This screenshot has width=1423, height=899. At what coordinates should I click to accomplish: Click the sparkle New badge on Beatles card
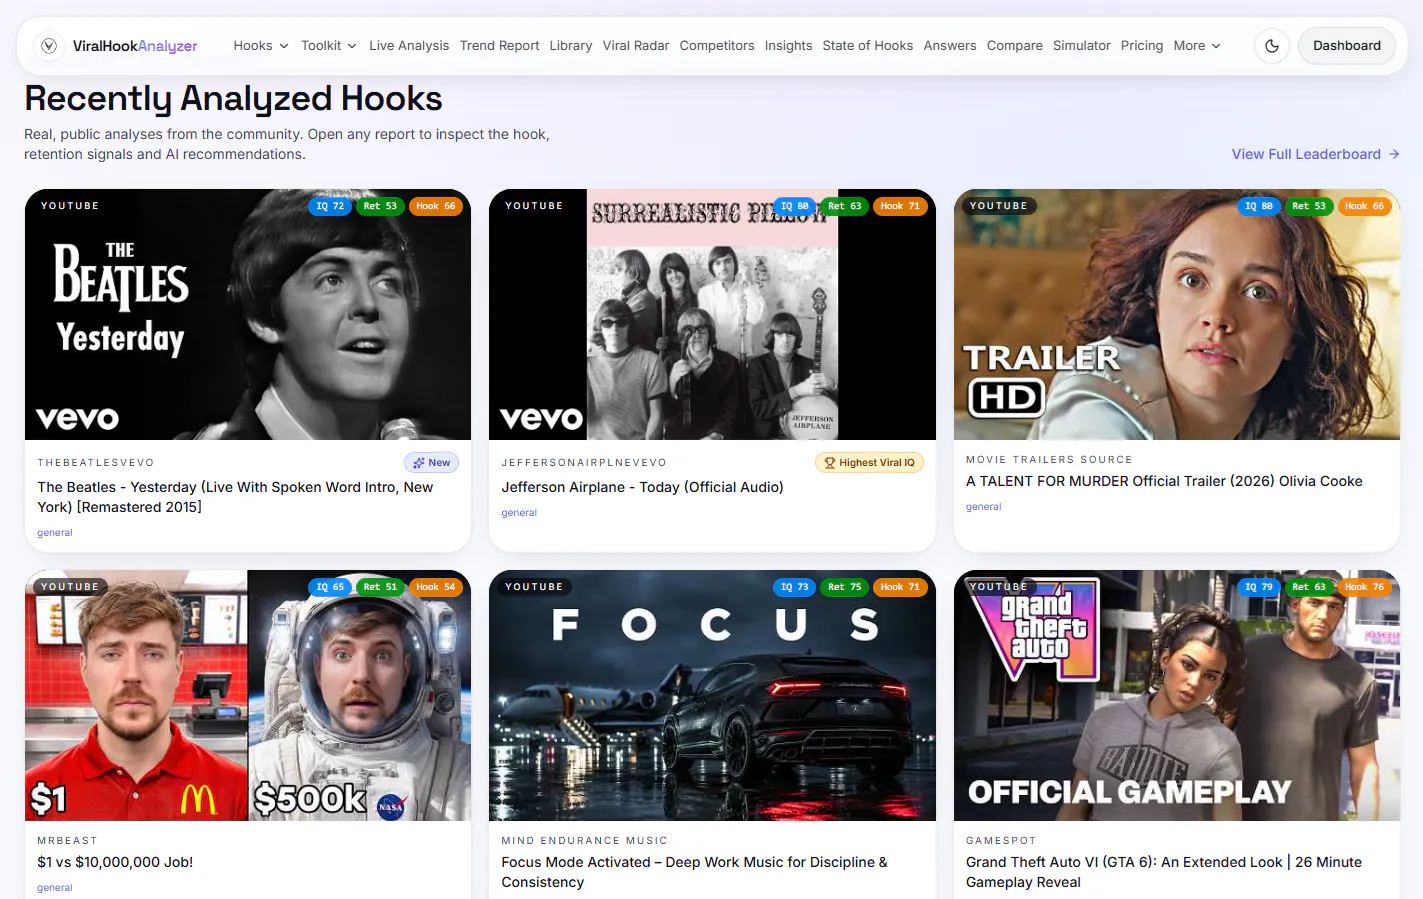click(432, 463)
